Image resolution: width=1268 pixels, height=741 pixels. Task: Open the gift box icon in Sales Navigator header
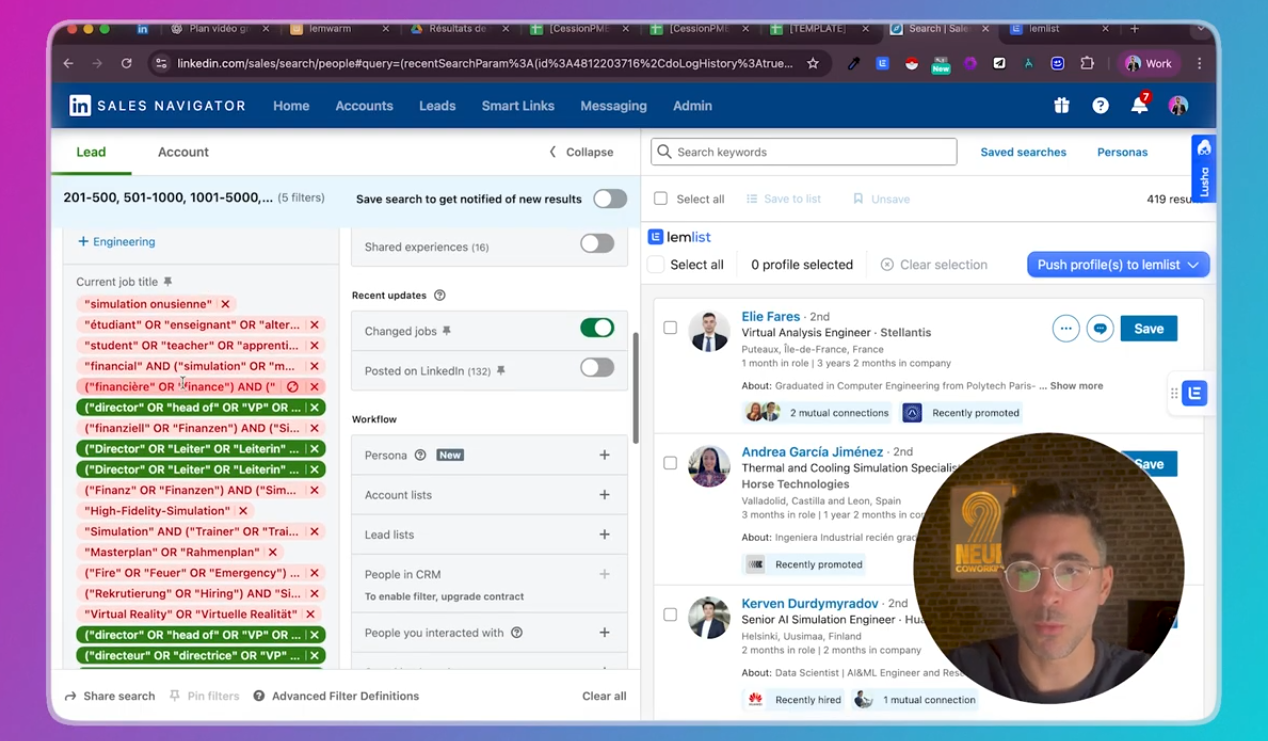(1061, 105)
